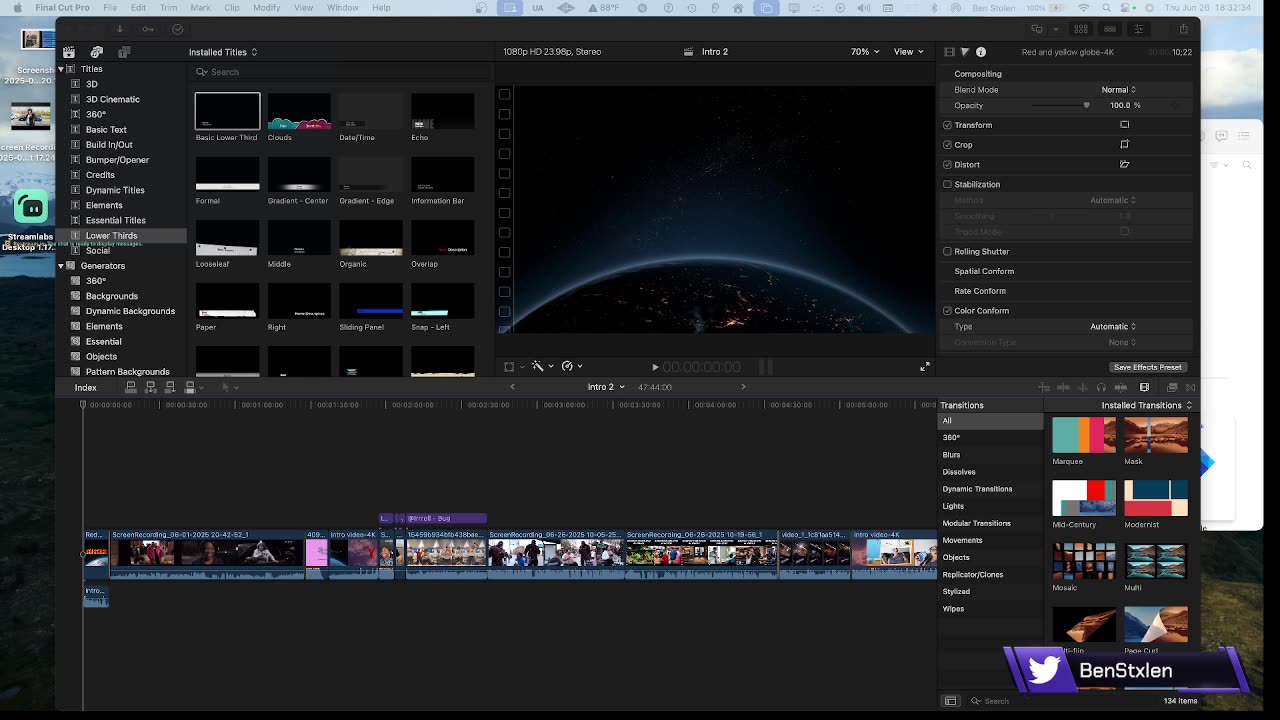
Task: Open the Retime speedometer menu
Action: click(571, 366)
